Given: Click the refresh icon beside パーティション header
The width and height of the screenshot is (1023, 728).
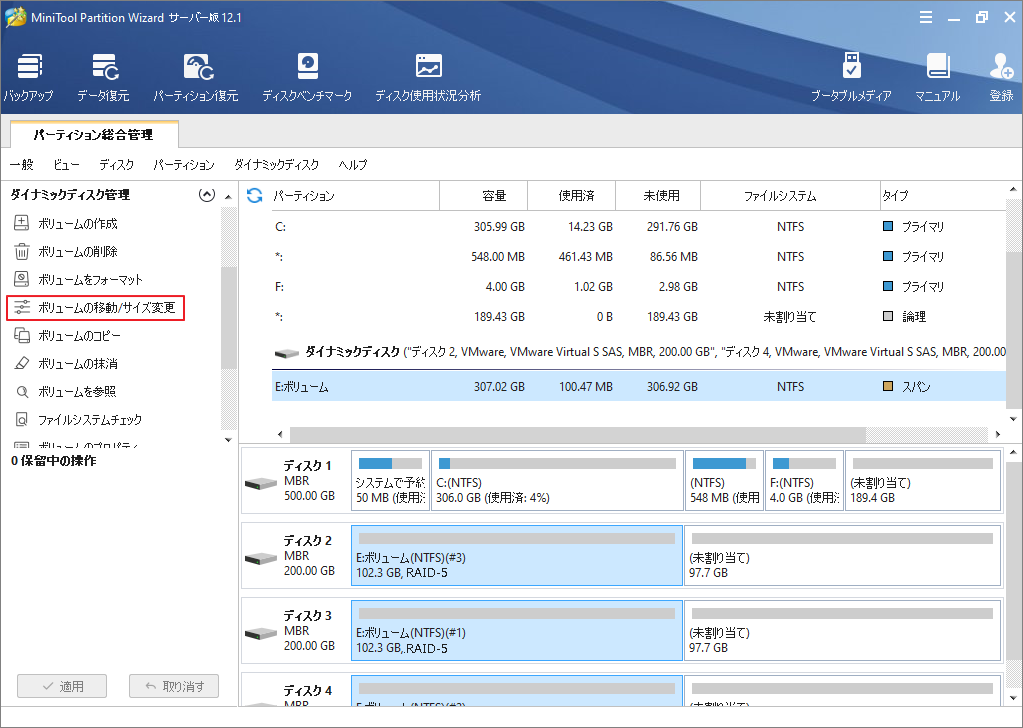Looking at the screenshot, I should 255,195.
